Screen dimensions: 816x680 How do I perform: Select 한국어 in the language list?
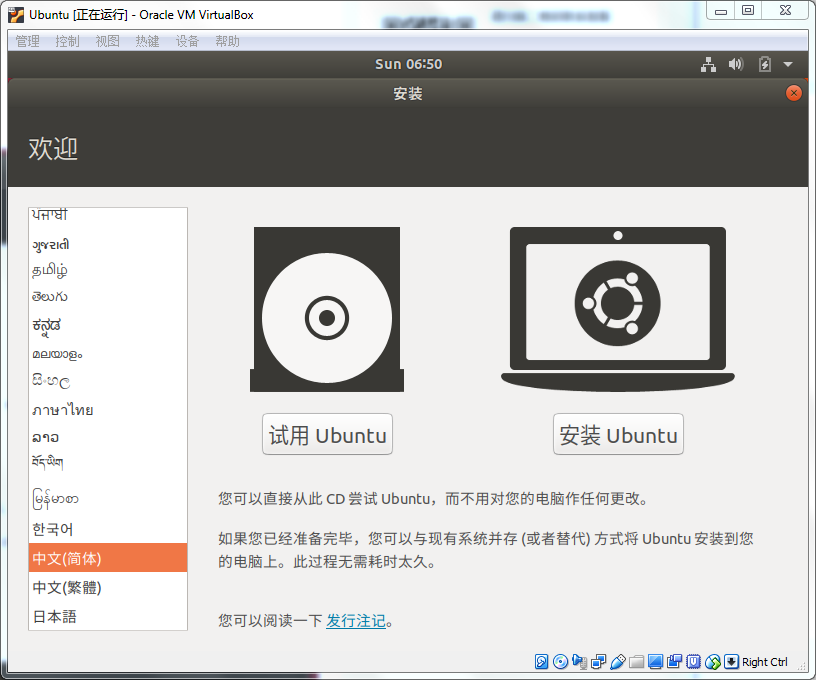pyautogui.click(x=108, y=529)
